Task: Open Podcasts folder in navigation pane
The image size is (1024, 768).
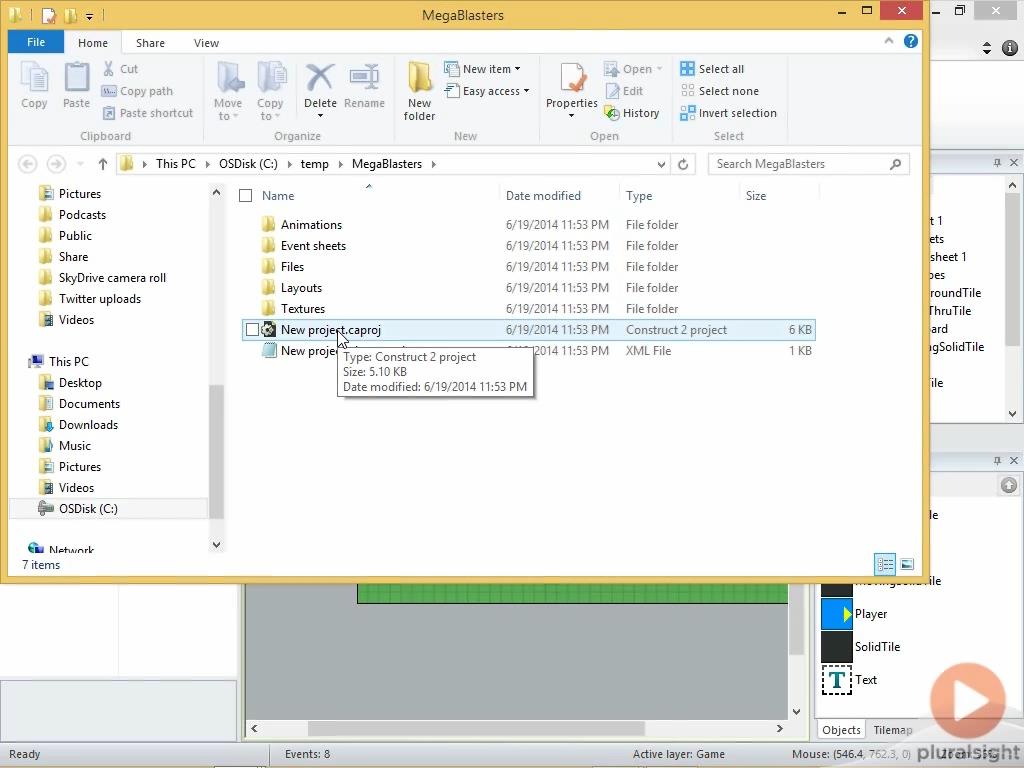Action: coord(82,214)
